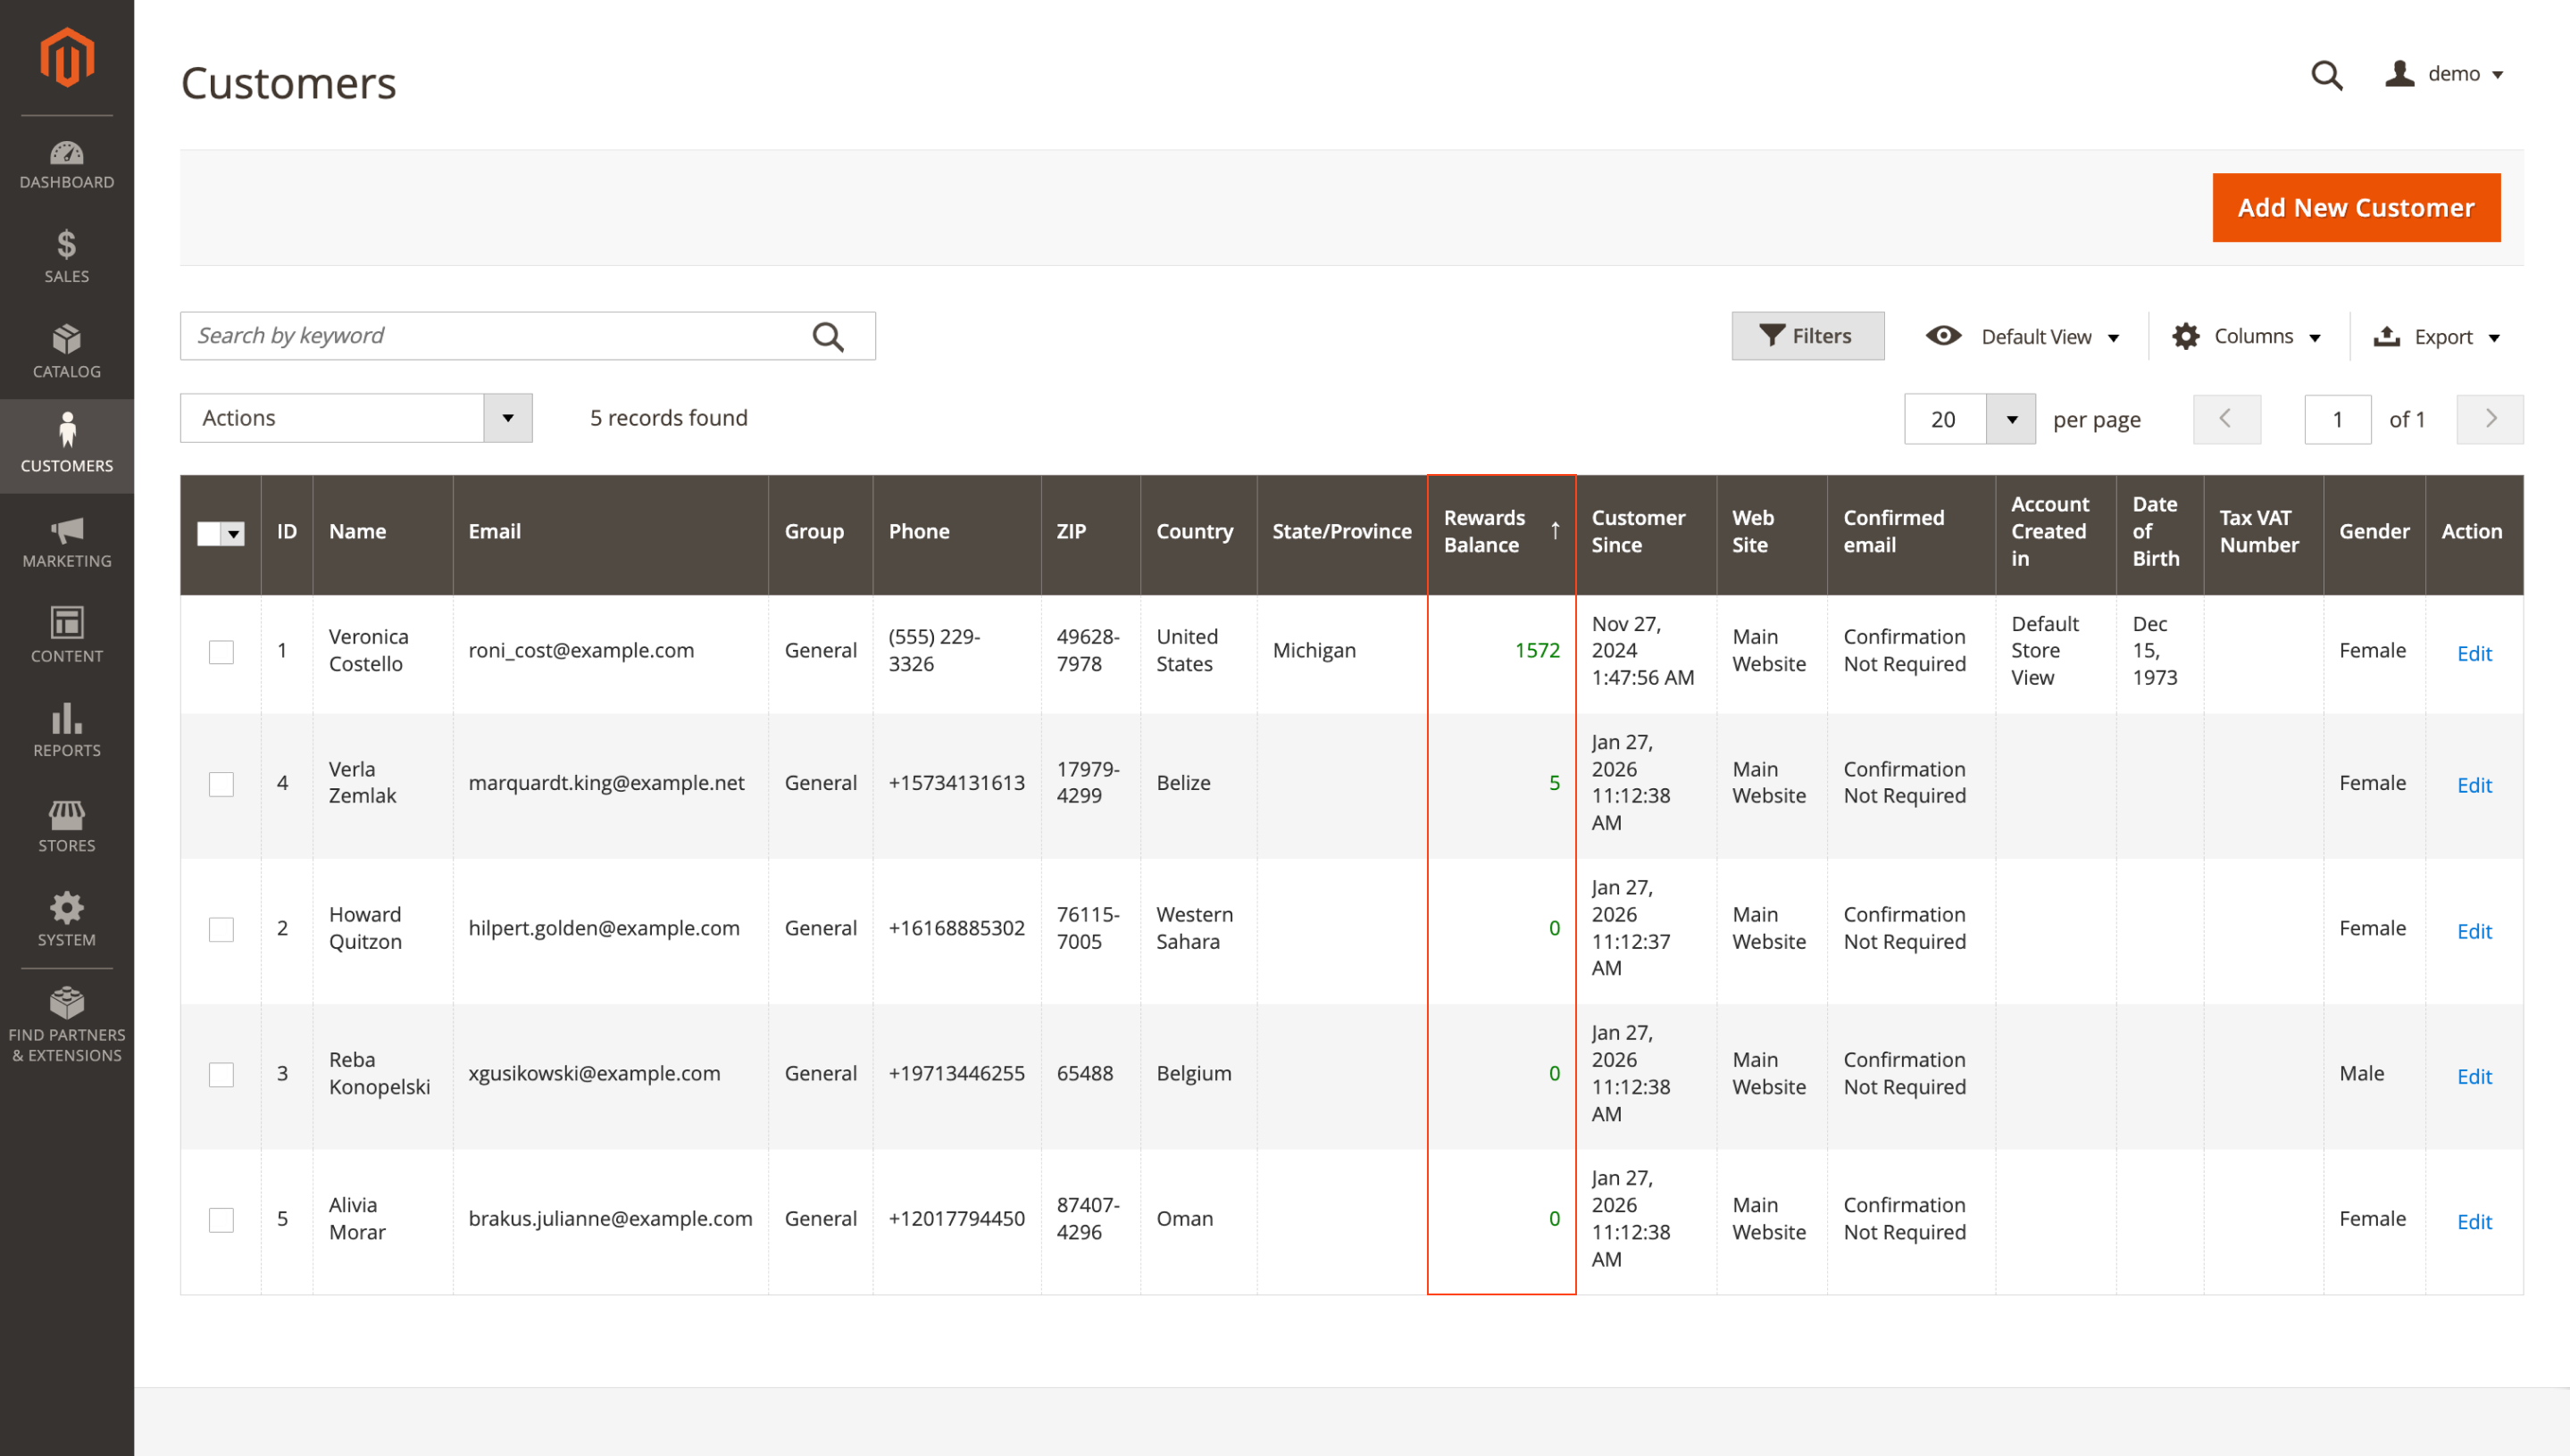This screenshot has width=2570, height=1456.
Task: Open the demo user account menu
Action: click(x=2444, y=74)
